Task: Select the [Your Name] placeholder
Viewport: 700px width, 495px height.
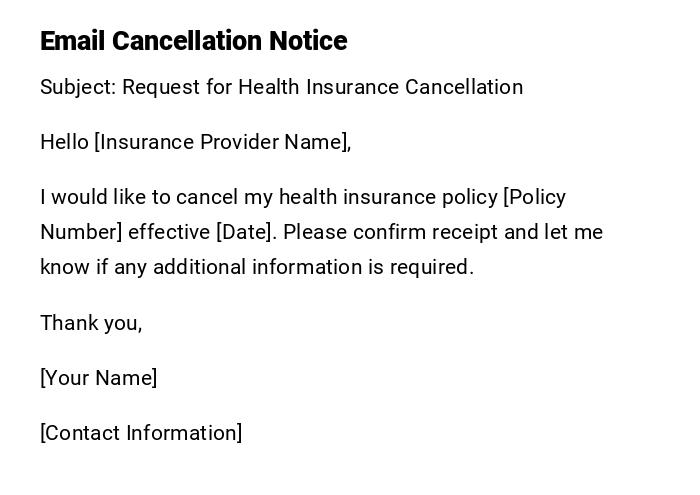Action: tap(99, 378)
